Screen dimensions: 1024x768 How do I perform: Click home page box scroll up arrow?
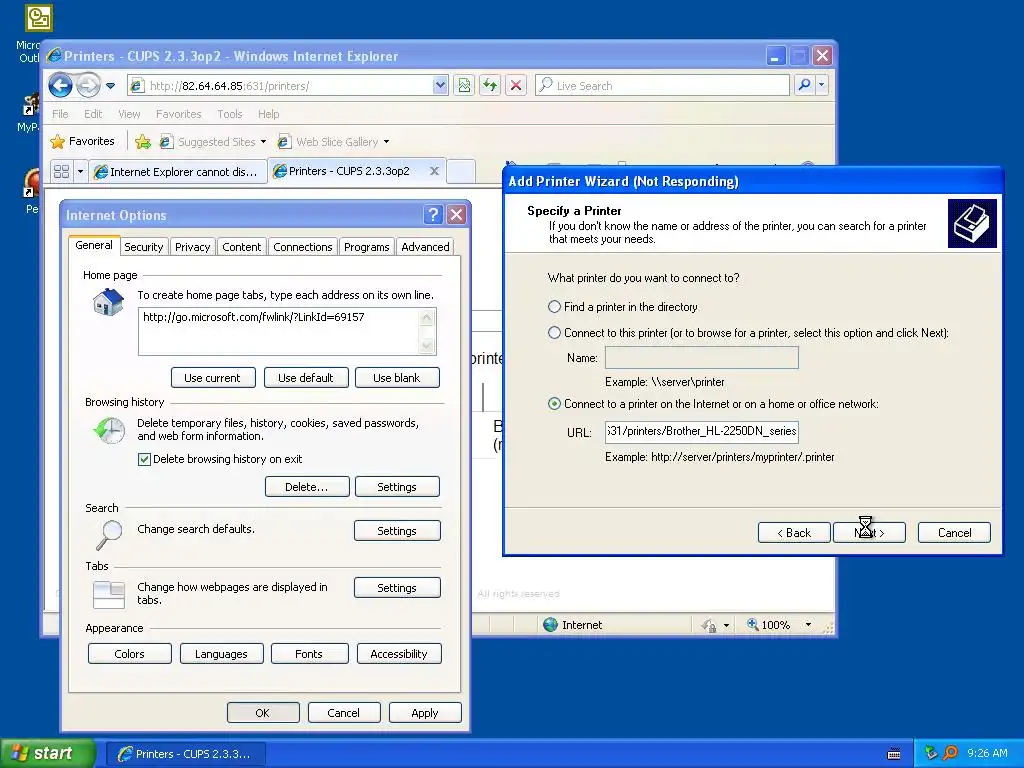click(x=427, y=318)
